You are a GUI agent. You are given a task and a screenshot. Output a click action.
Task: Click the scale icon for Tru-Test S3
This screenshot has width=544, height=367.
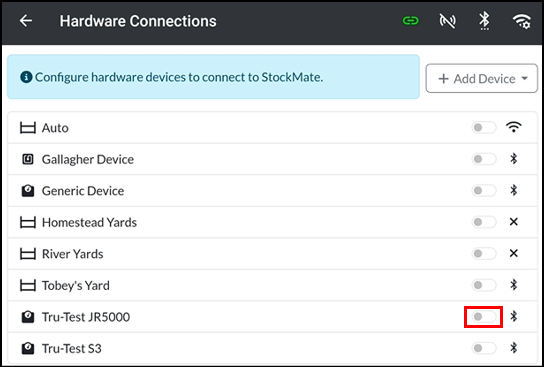pos(28,348)
